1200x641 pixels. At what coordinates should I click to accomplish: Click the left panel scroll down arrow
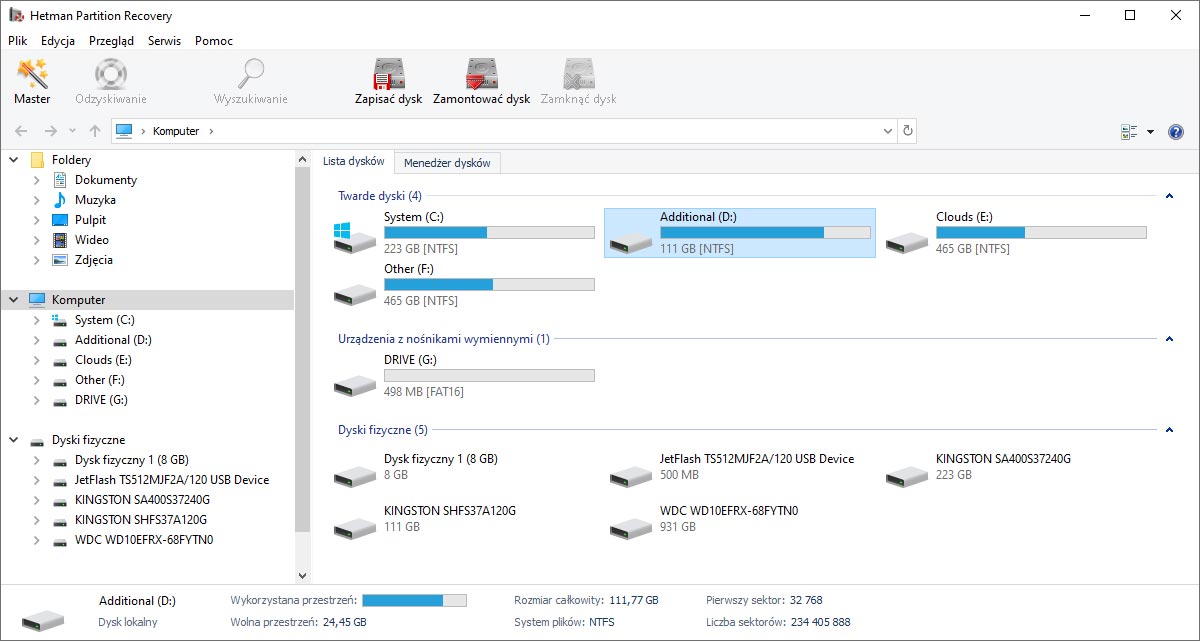click(x=303, y=576)
